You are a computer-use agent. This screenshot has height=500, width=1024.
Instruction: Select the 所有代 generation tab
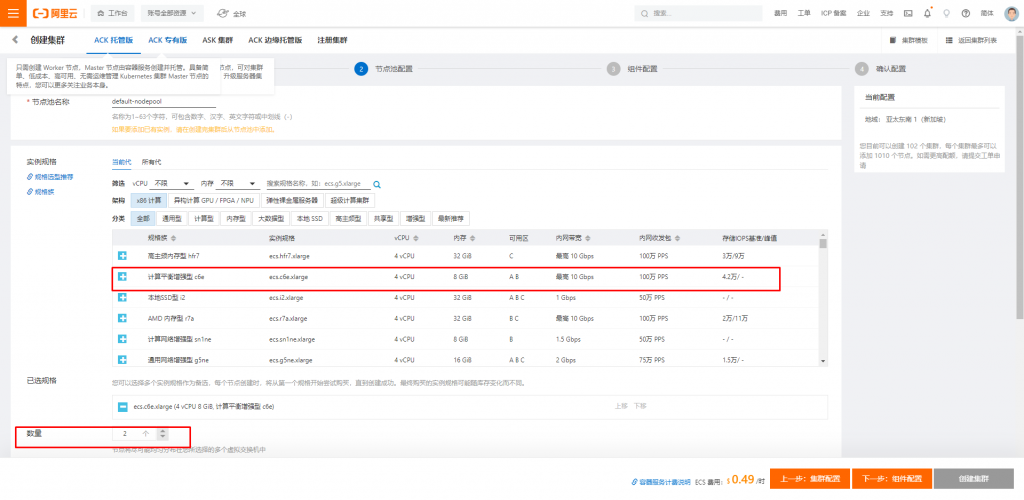[x=151, y=161]
